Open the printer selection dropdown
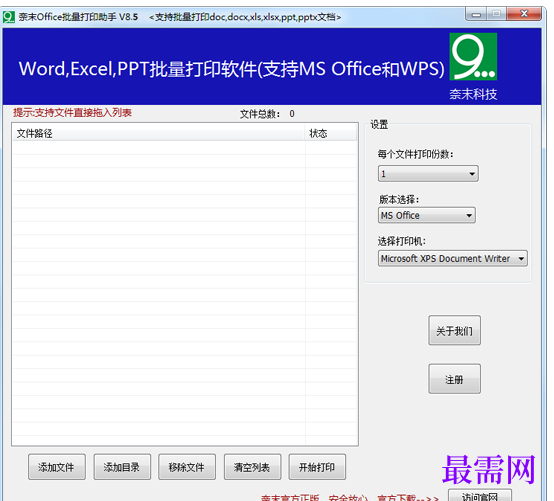Viewport: 554px width, 501px height. click(x=453, y=258)
